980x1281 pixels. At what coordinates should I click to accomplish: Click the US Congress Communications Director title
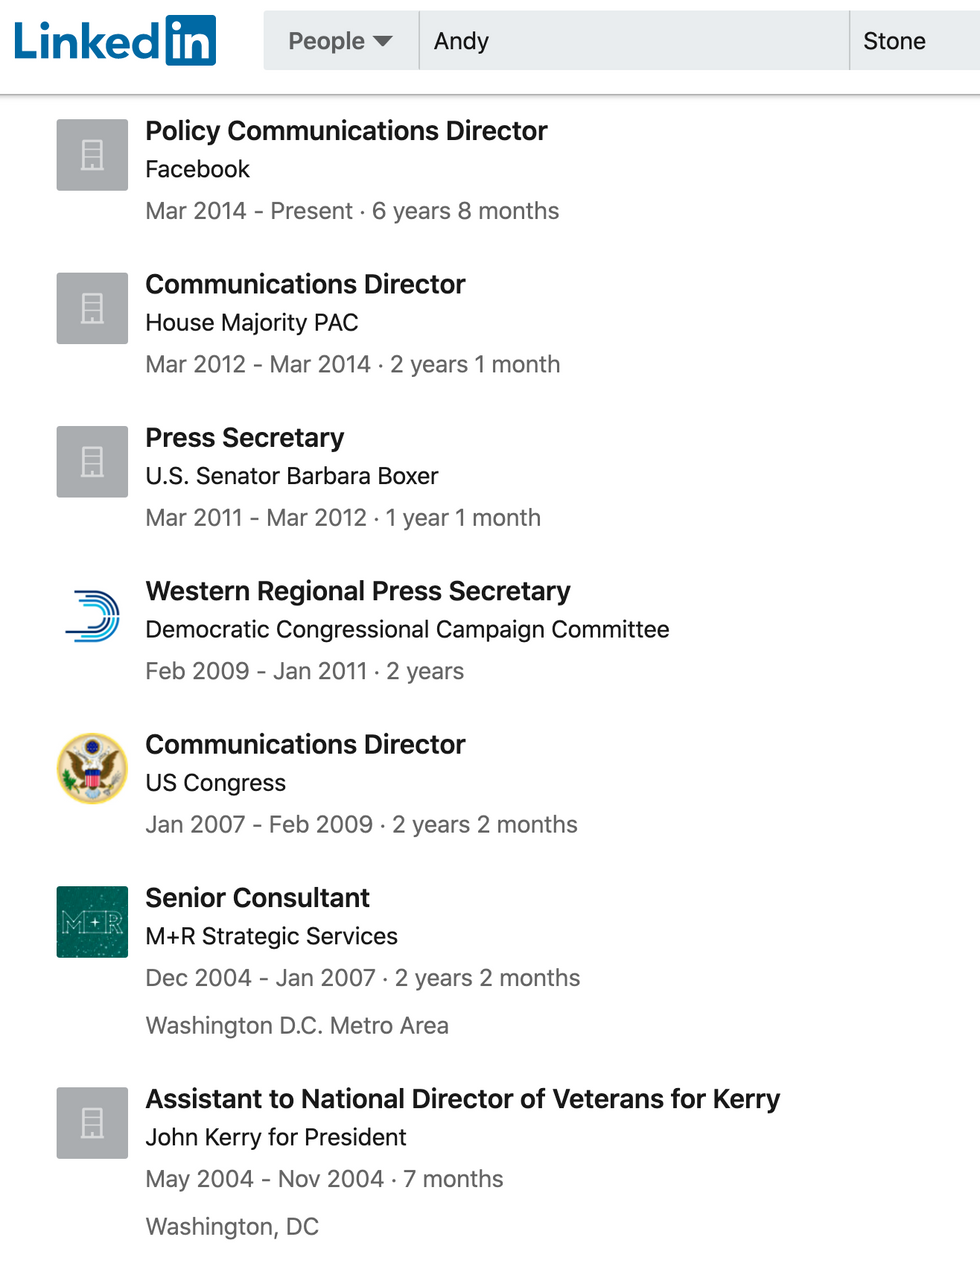[x=305, y=745]
